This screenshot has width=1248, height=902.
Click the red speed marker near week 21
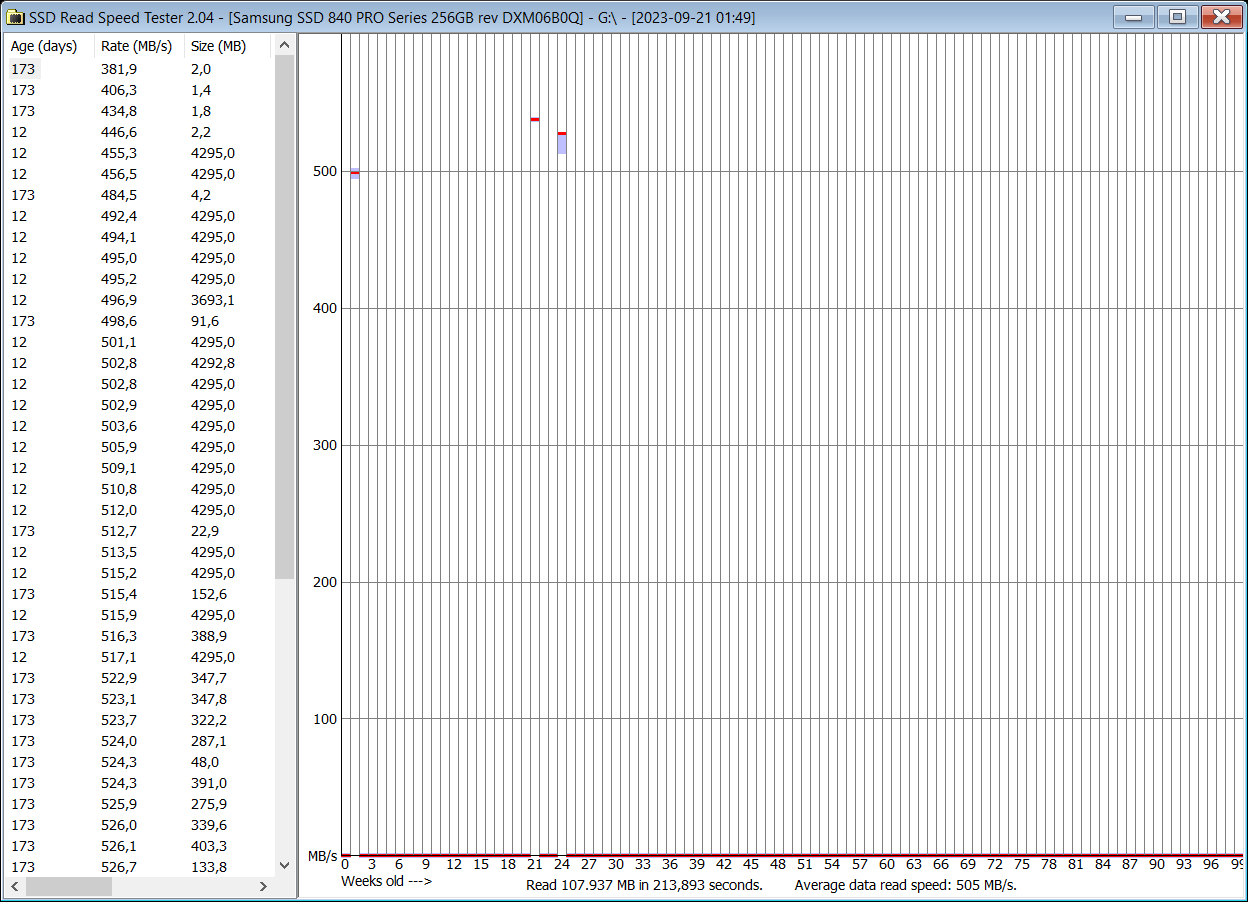coord(533,118)
